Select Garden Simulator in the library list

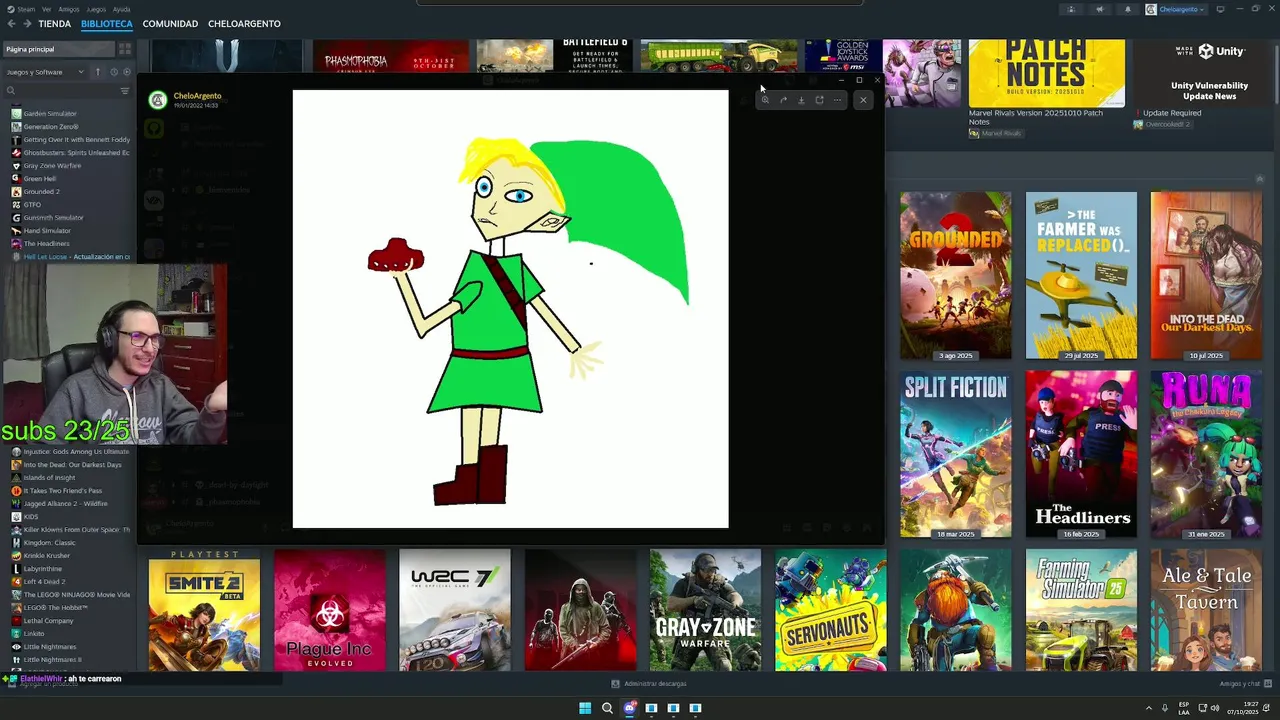click(x=50, y=114)
